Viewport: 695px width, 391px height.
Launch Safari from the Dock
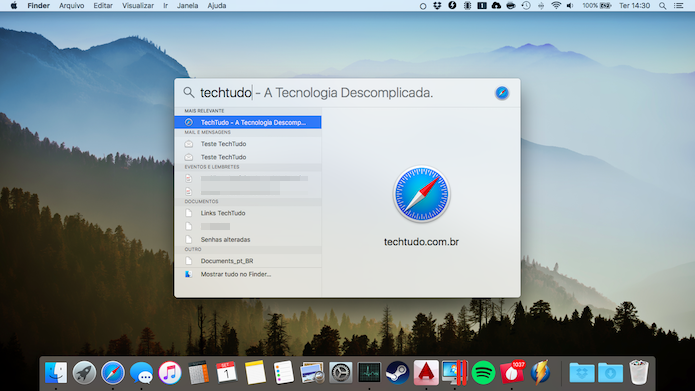pyautogui.click(x=113, y=372)
